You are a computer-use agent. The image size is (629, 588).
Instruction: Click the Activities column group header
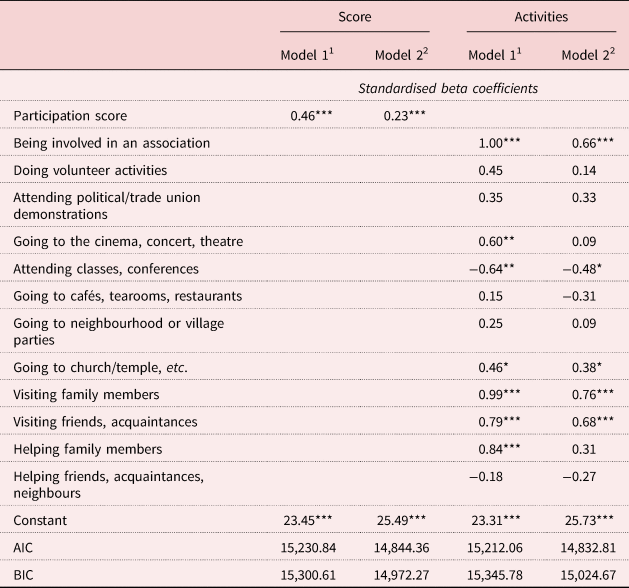[x=543, y=19]
